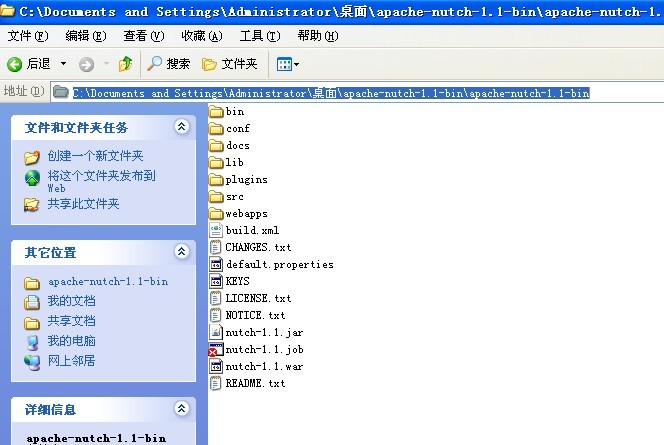The image size is (664, 445).
Task: Select the nutch-1.1.war file icon
Action: (216, 366)
